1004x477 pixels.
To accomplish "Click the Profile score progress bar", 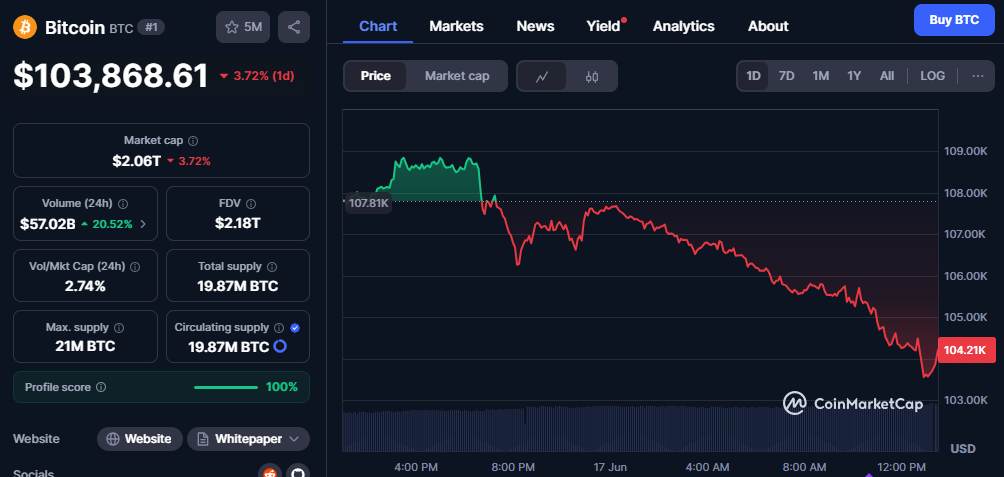I will pyautogui.click(x=225, y=387).
